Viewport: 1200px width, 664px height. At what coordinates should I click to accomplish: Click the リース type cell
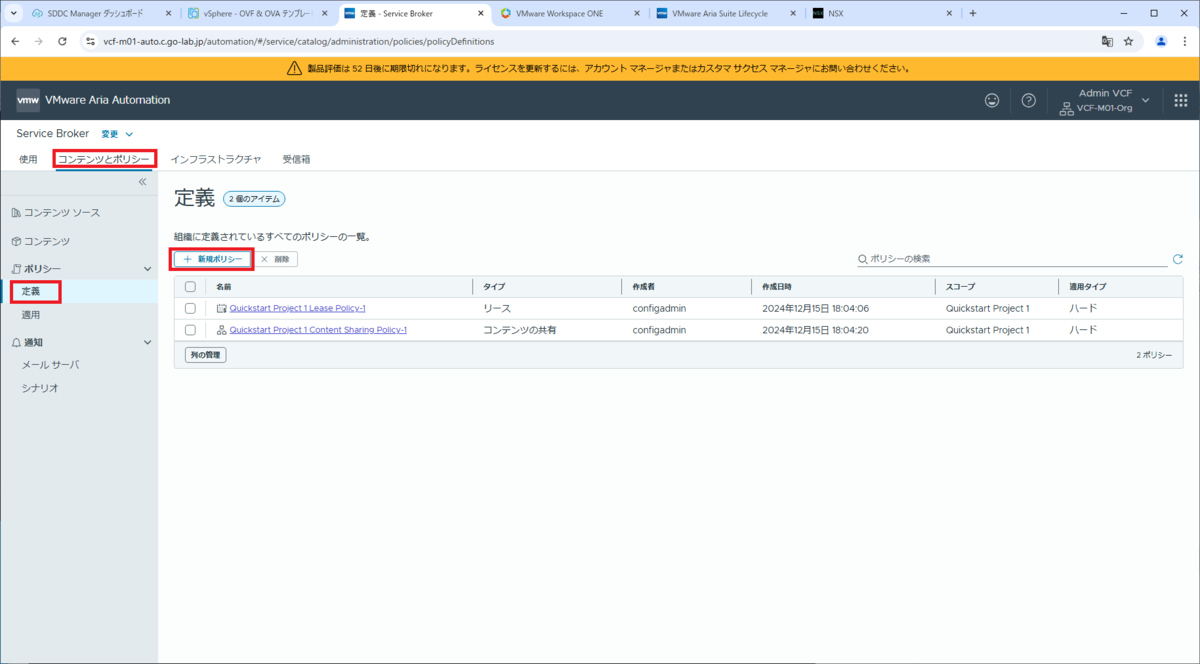tap(497, 308)
